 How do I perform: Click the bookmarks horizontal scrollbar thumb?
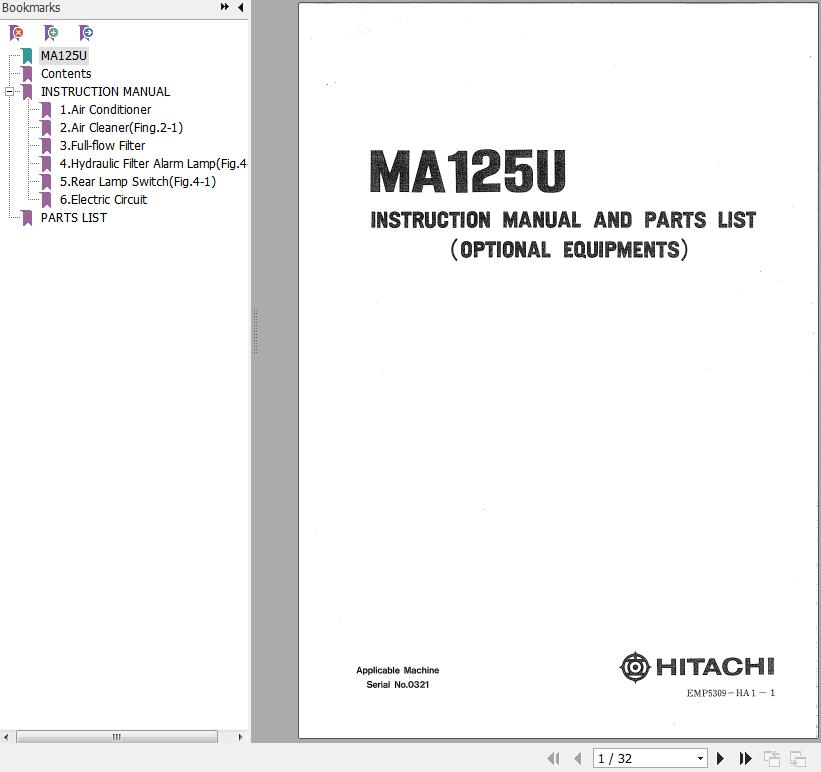117,737
